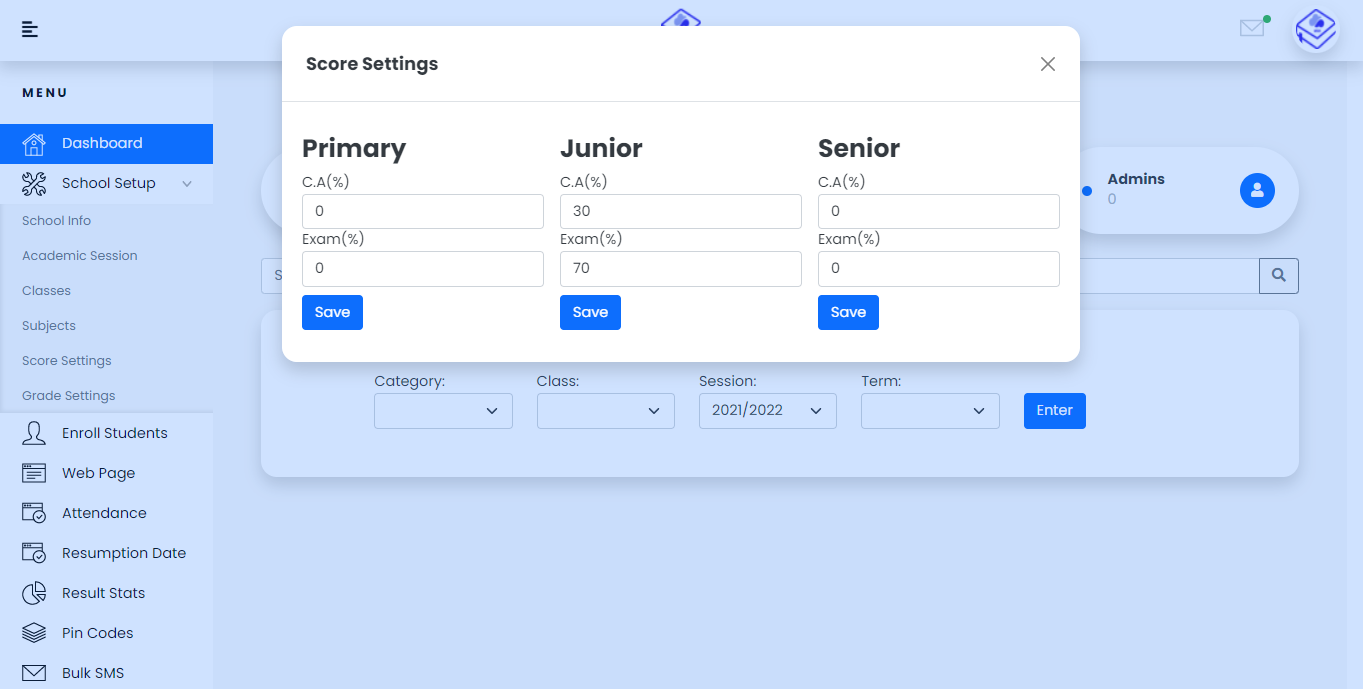Open the Term dropdown
1363x689 pixels.
[x=930, y=411]
